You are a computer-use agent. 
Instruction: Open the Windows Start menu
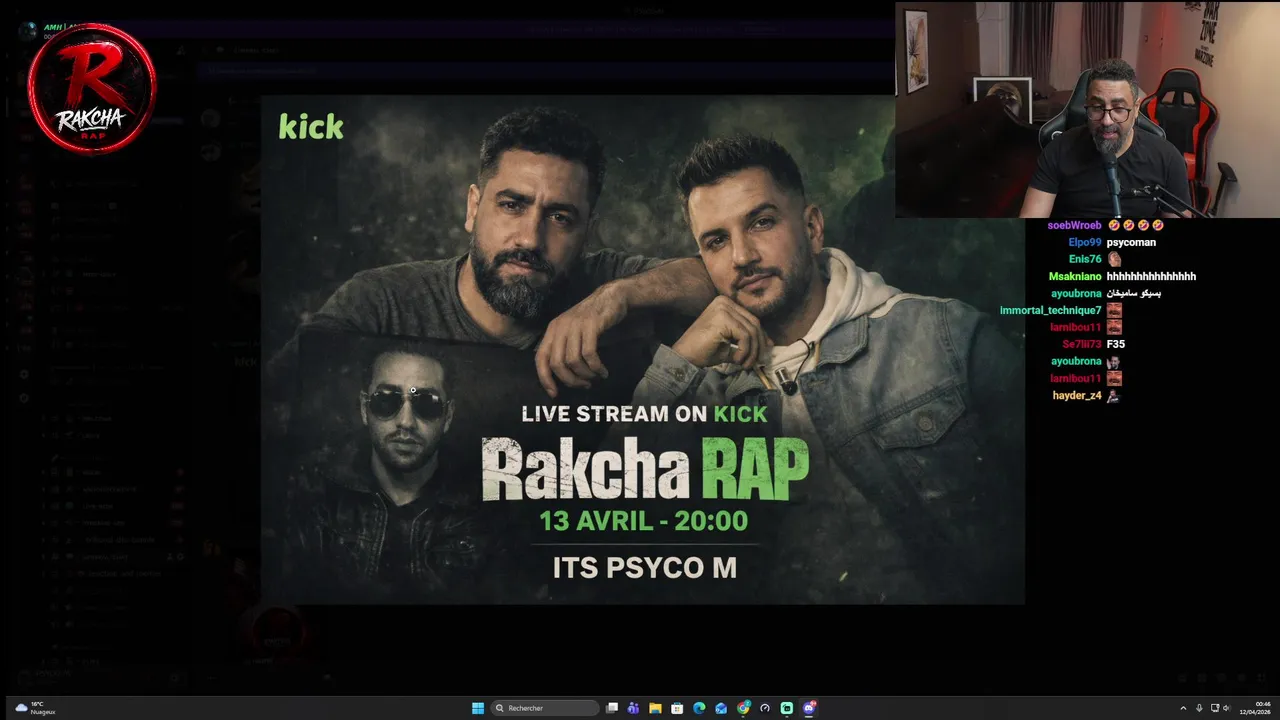tap(478, 708)
